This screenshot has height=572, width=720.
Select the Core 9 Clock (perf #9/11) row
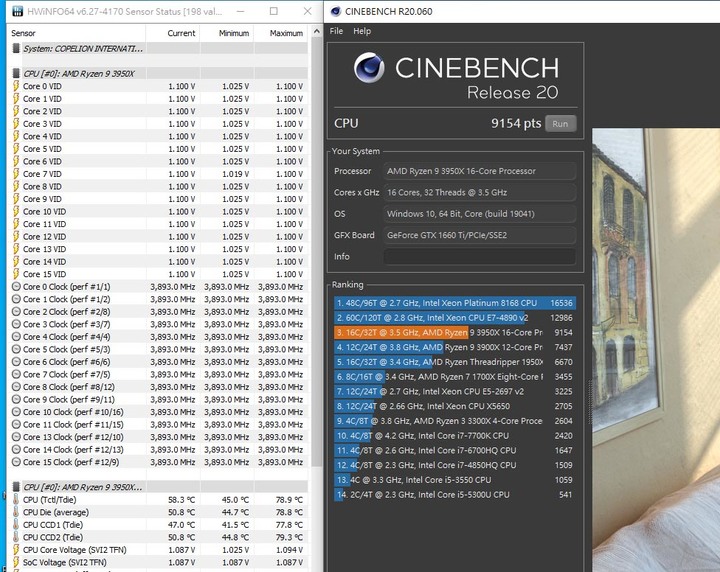pyautogui.click(x=159, y=399)
